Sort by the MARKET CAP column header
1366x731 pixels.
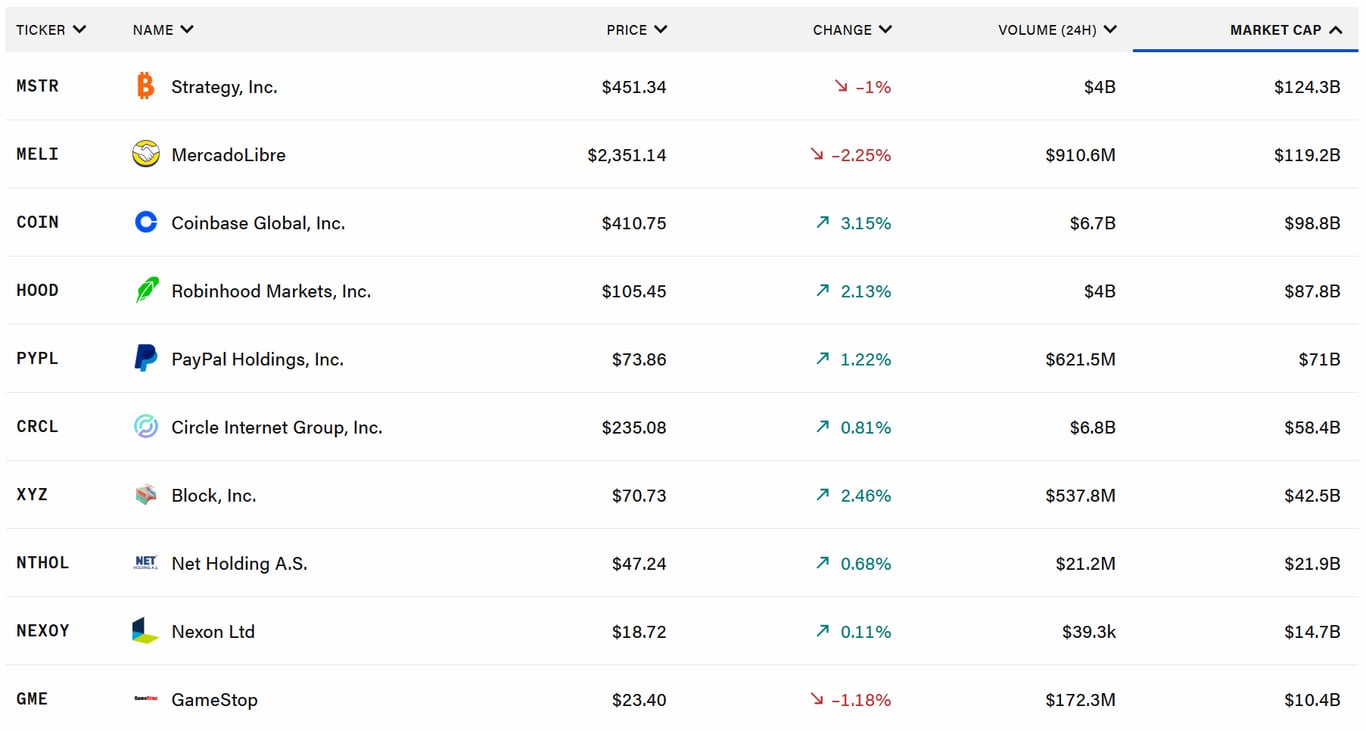coord(1286,30)
